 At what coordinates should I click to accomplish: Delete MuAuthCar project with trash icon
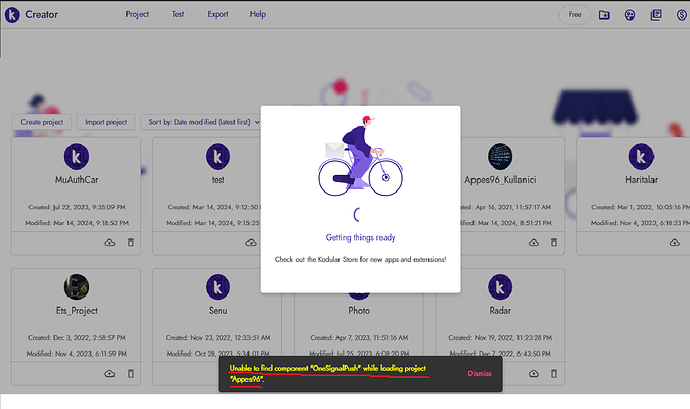tap(131, 243)
